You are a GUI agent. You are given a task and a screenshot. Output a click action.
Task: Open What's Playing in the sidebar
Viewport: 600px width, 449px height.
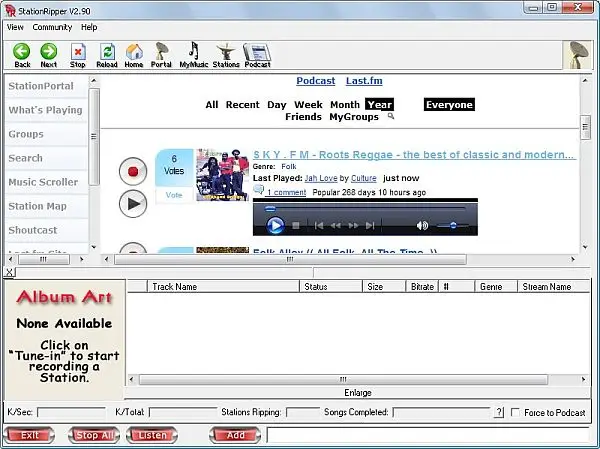click(x=47, y=110)
